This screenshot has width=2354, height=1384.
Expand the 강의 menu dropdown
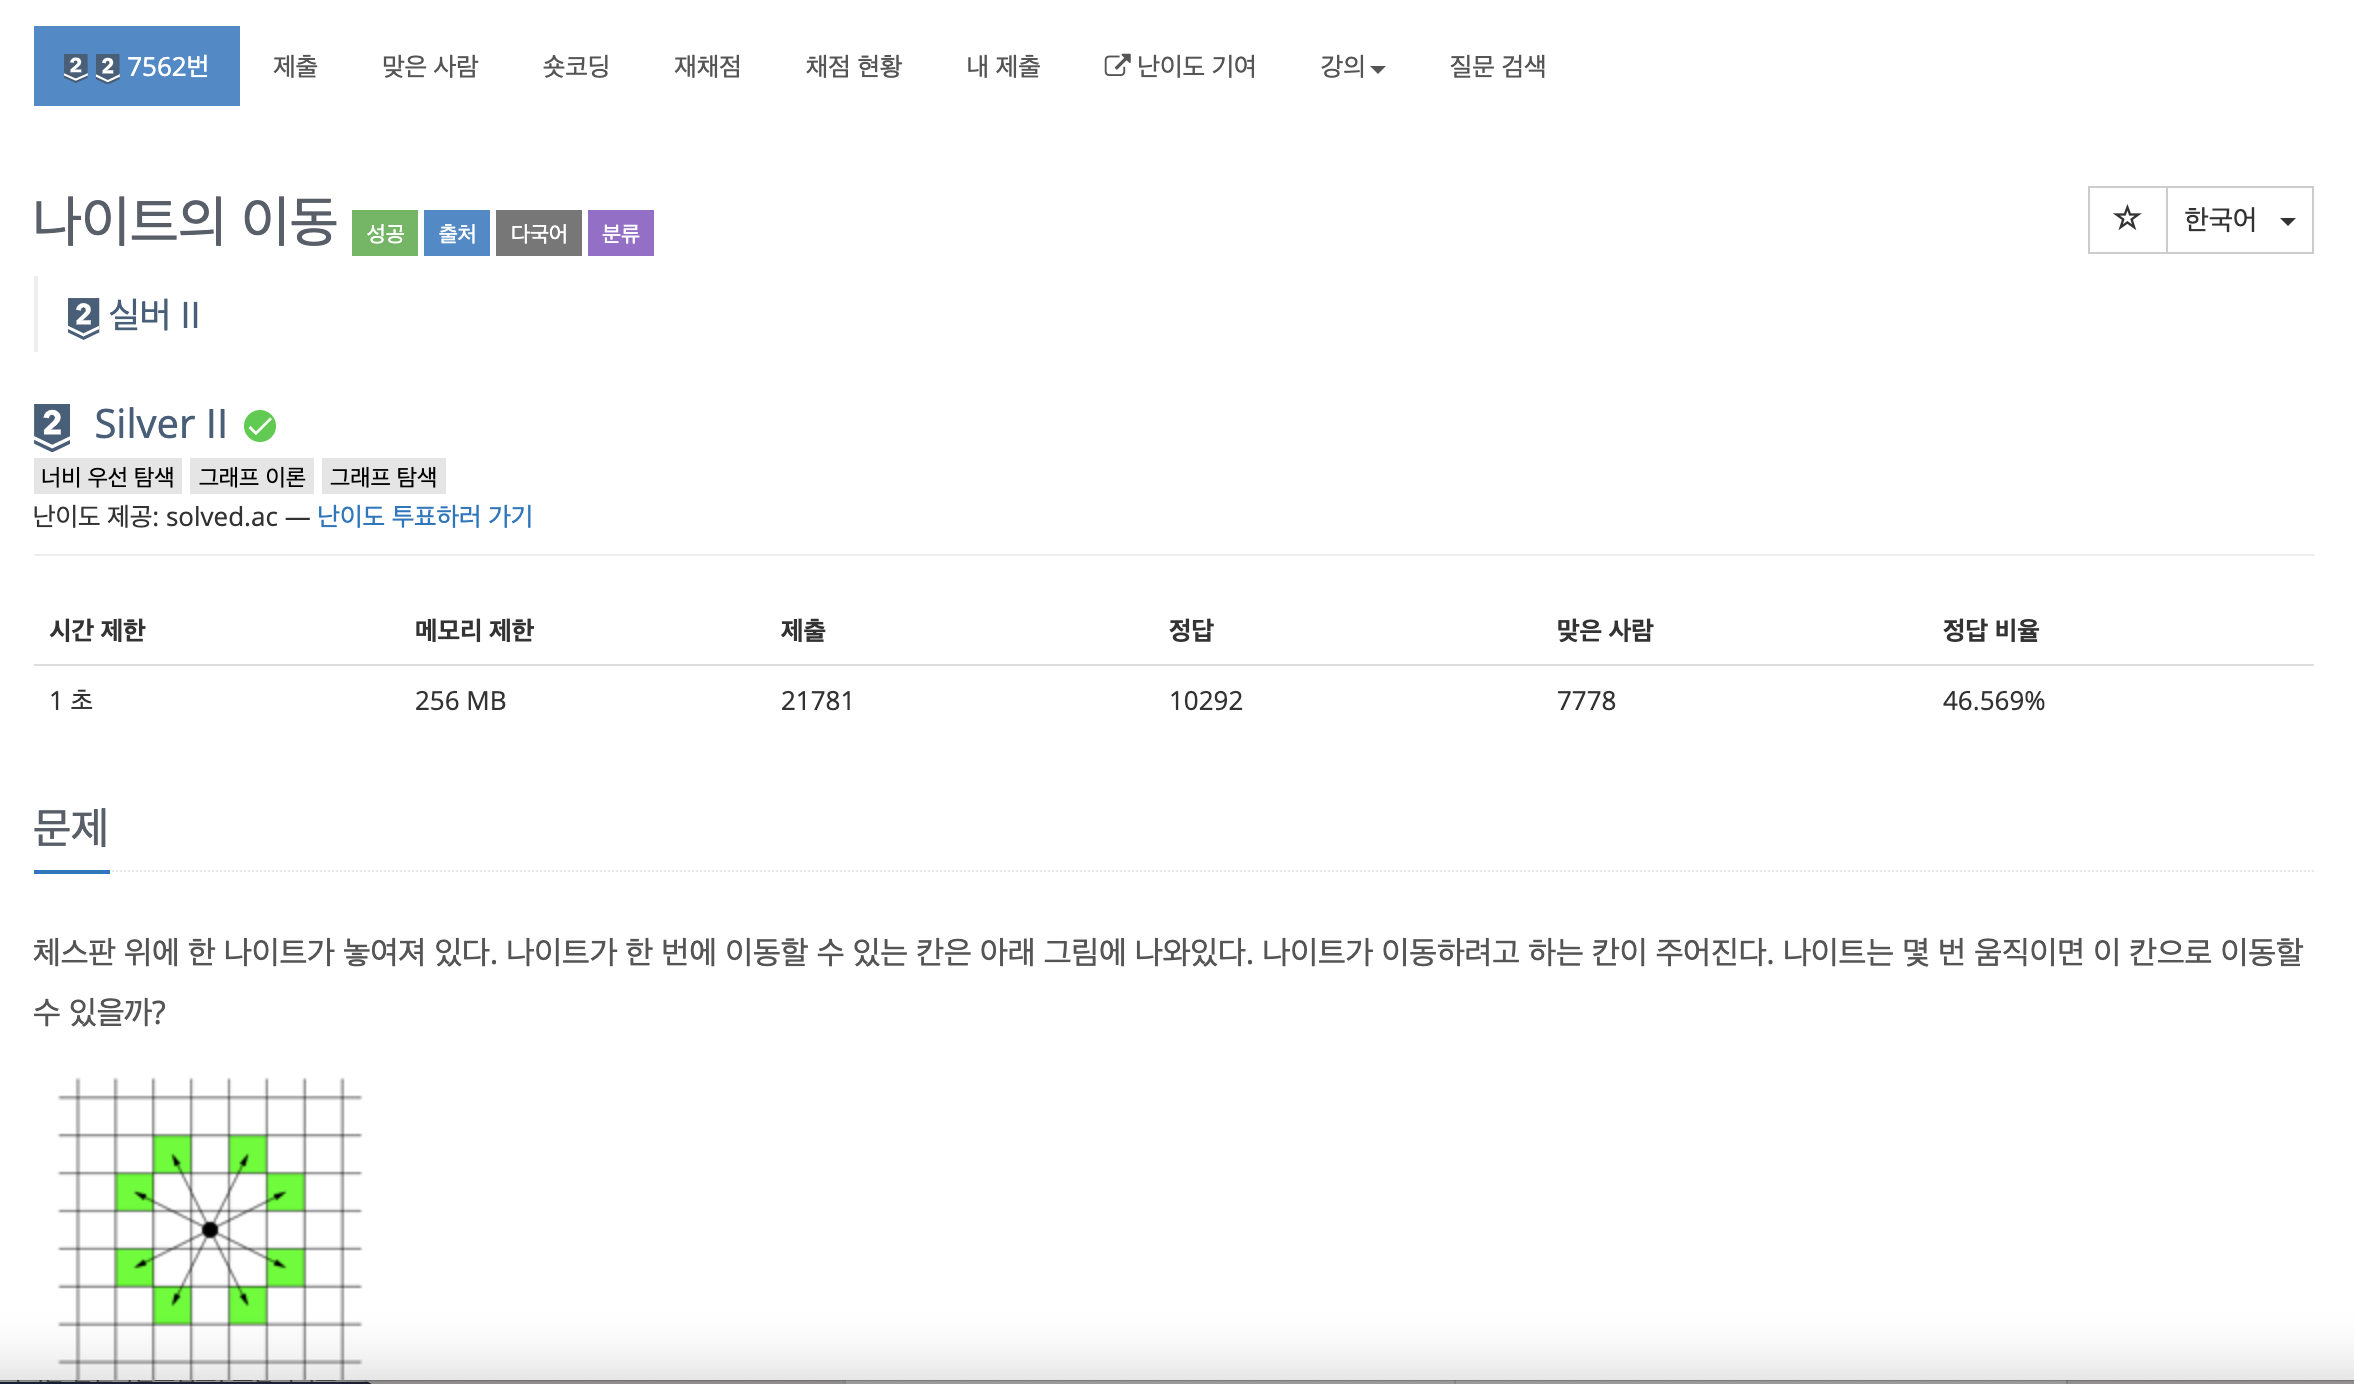pyautogui.click(x=1352, y=67)
